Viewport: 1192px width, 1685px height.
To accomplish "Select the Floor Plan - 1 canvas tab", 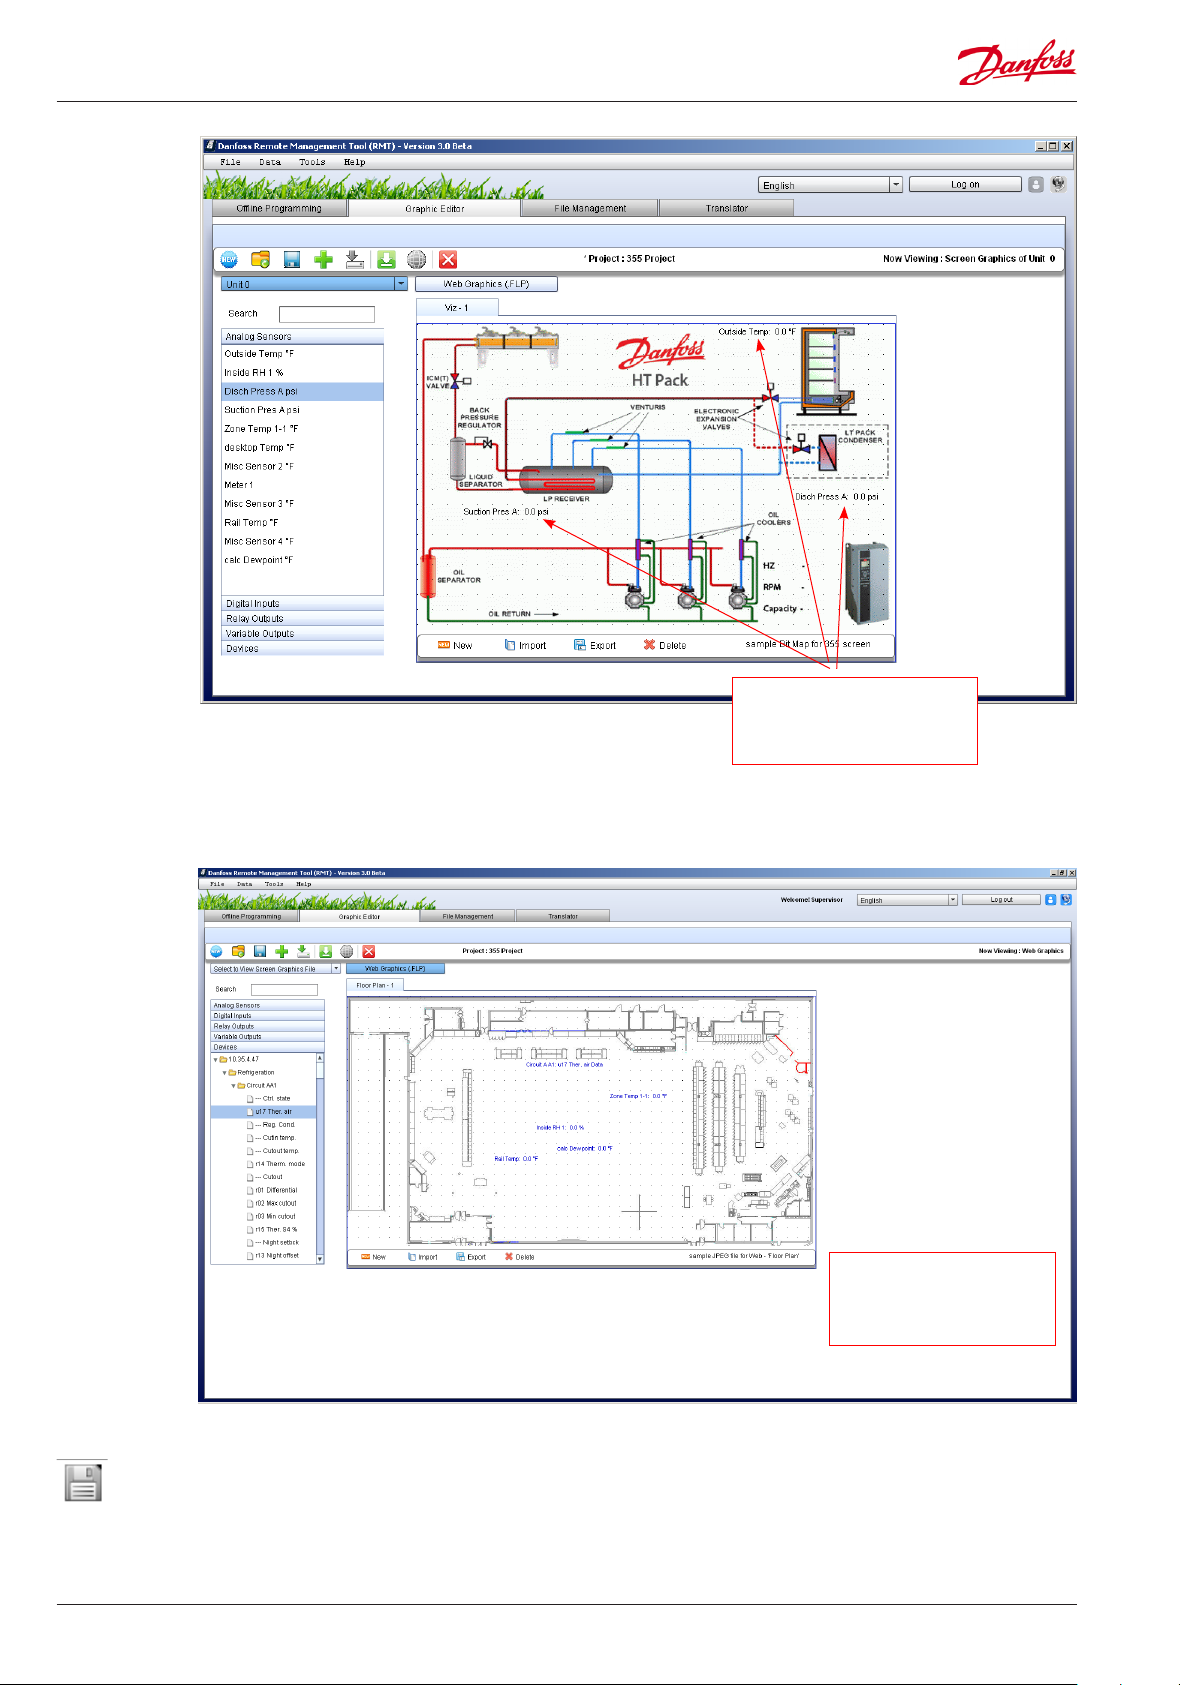I will 375,985.
